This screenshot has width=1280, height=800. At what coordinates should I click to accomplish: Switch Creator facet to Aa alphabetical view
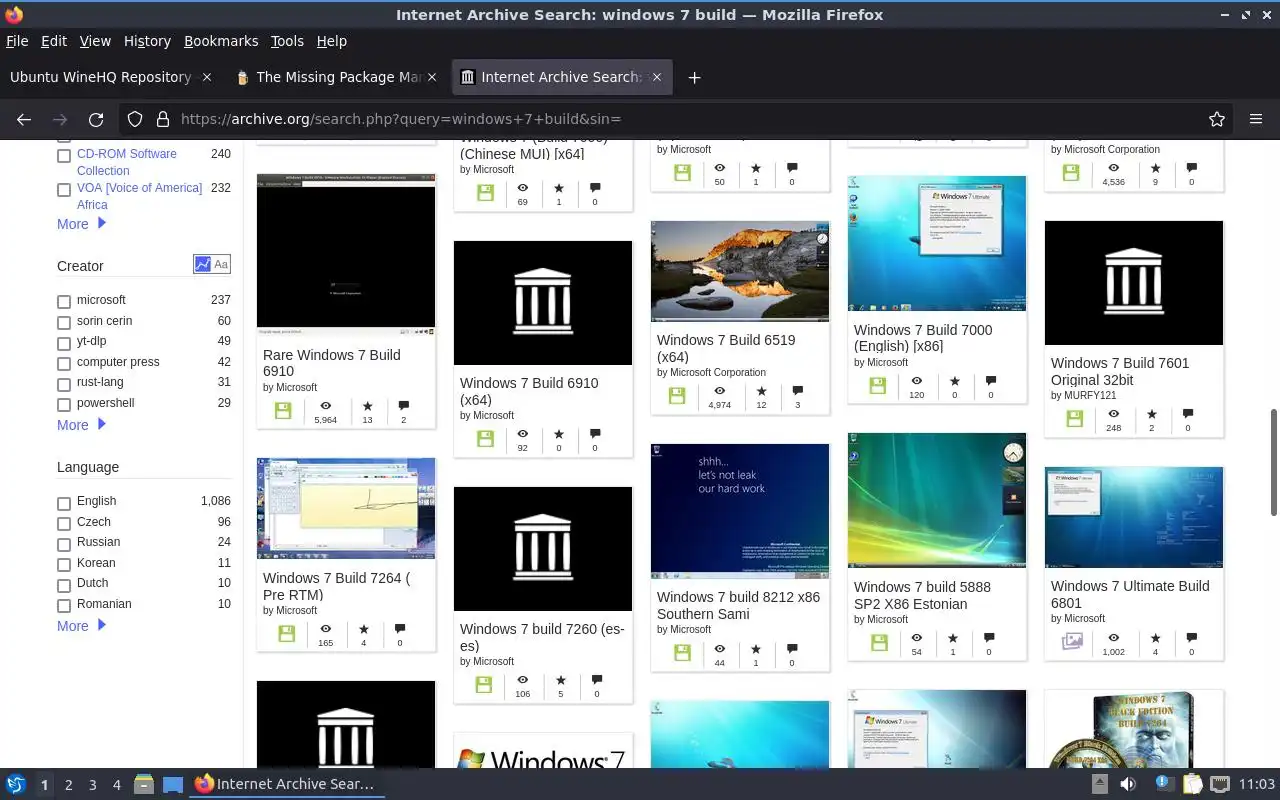(221, 264)
